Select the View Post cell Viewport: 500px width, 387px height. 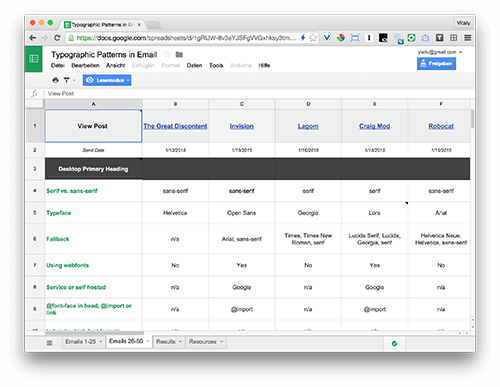[x=93, y=126]
